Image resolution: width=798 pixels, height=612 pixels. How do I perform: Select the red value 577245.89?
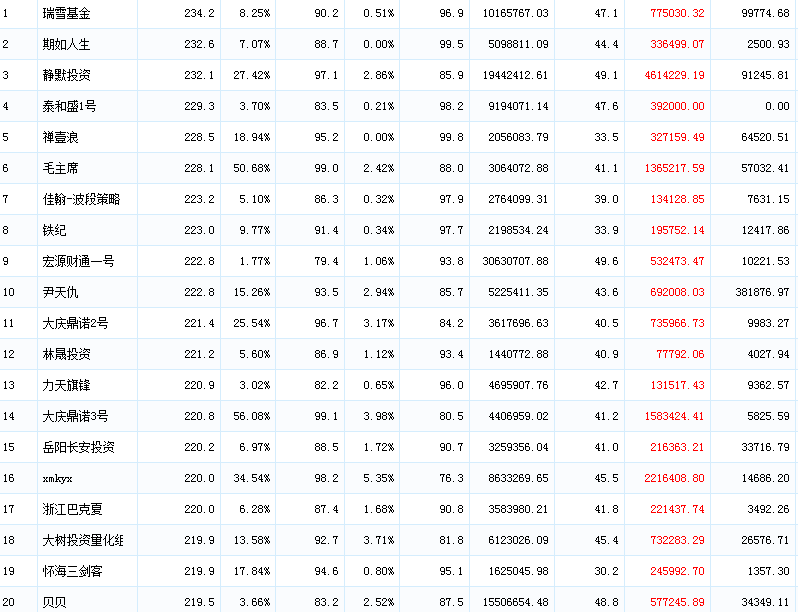point(677,603)
